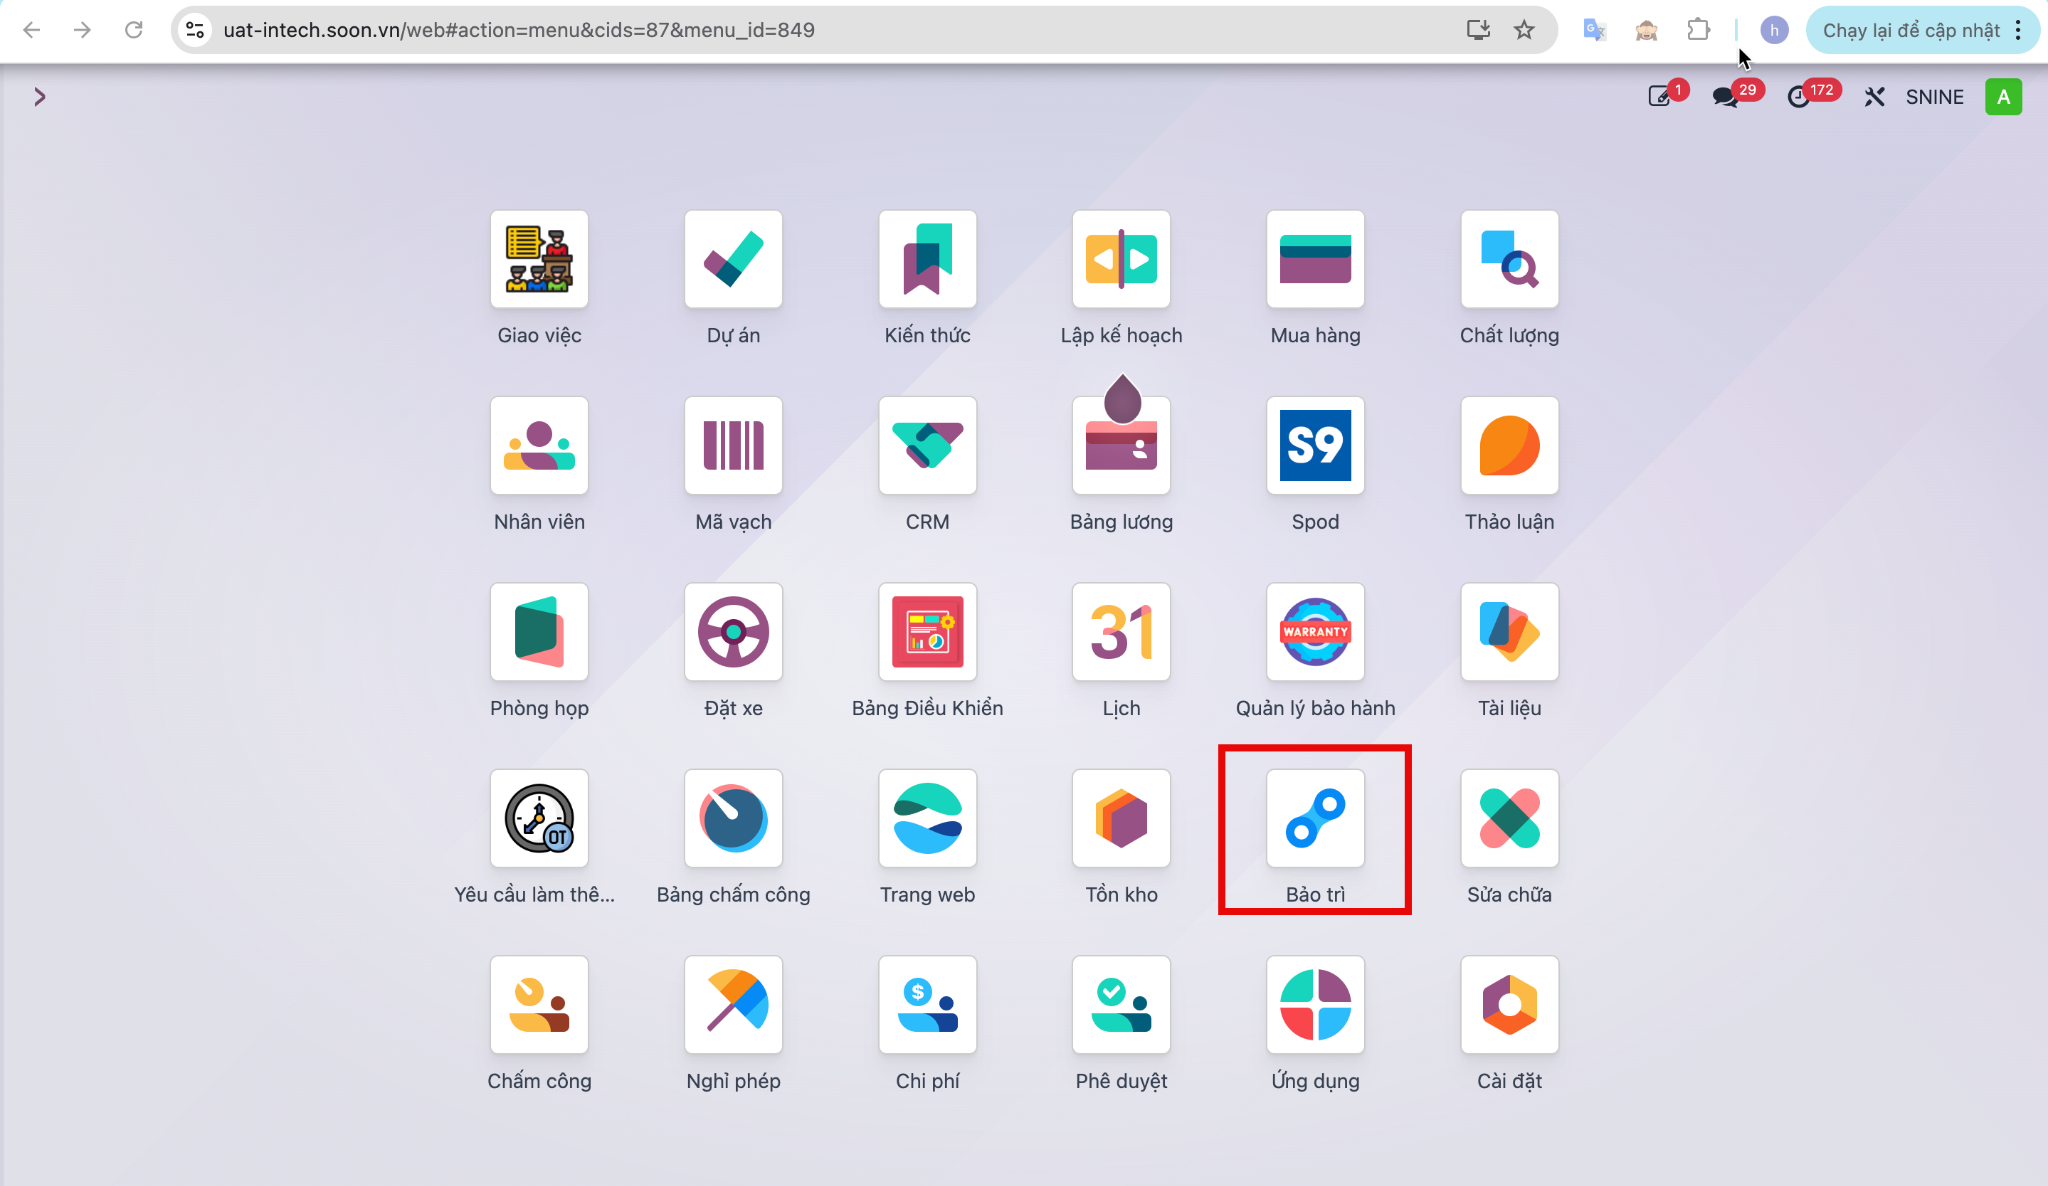The image size is (2048, 1186).
Task: Click the browser address bar URL
Action: [519, 30]
